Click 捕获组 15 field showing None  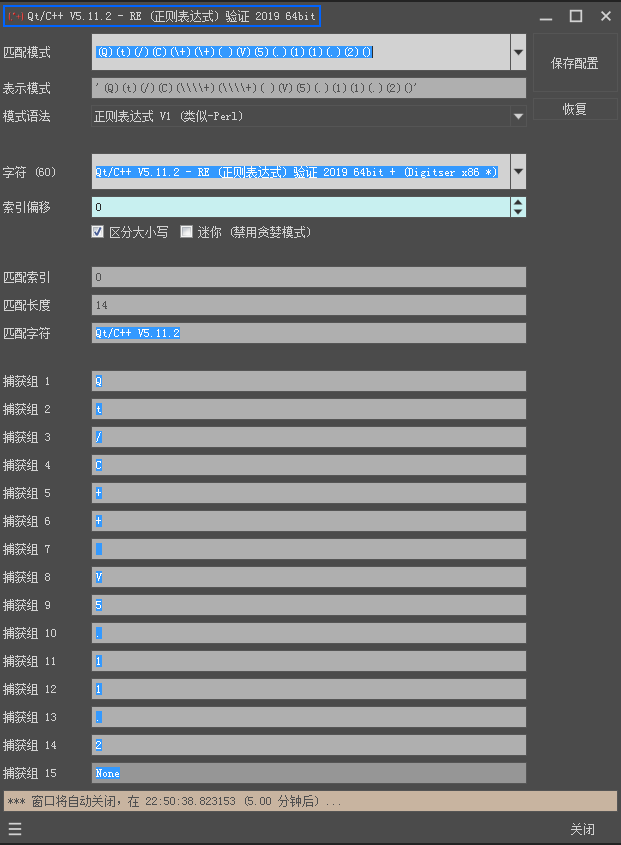[309, 773]
